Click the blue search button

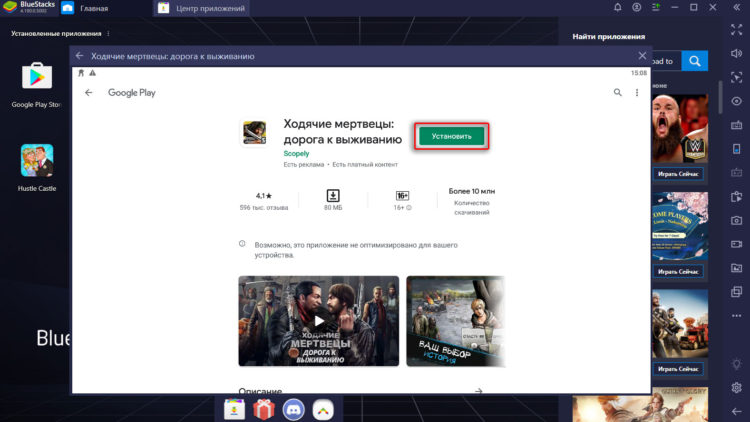click(695, 61)
